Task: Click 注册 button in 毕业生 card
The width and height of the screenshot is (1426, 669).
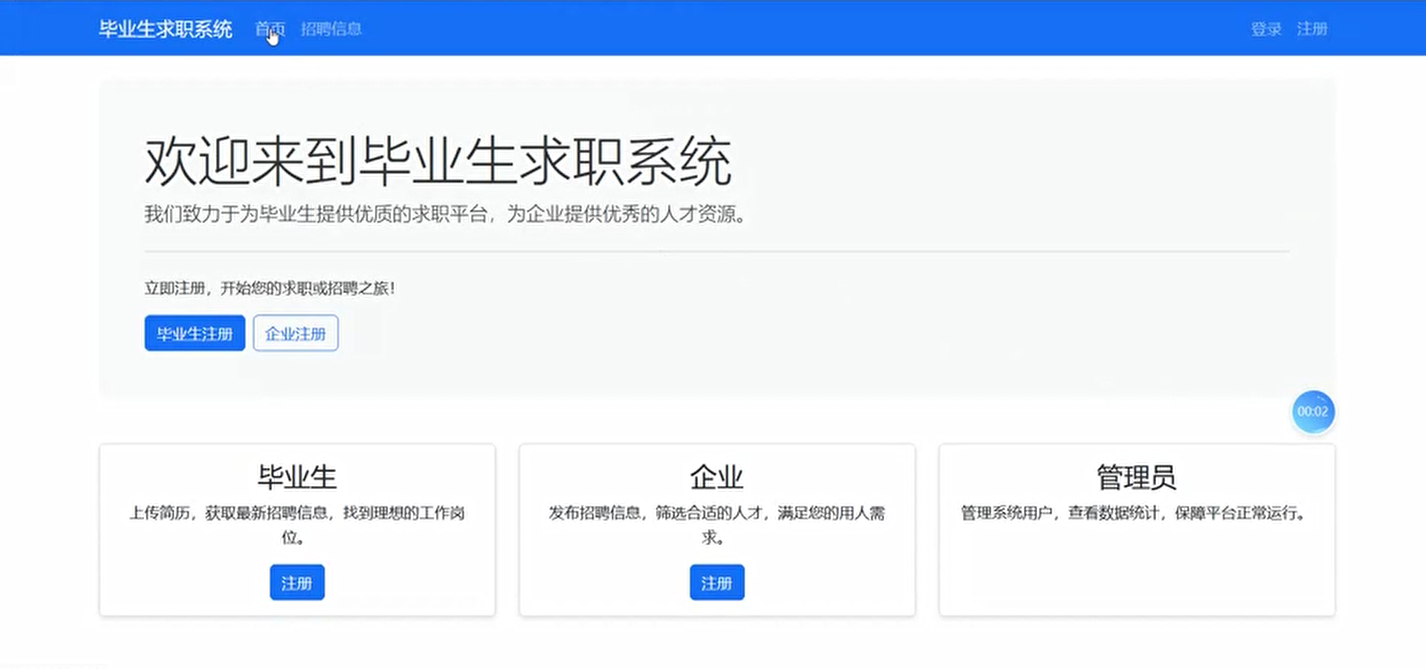Action: click(x=297, y=582)
